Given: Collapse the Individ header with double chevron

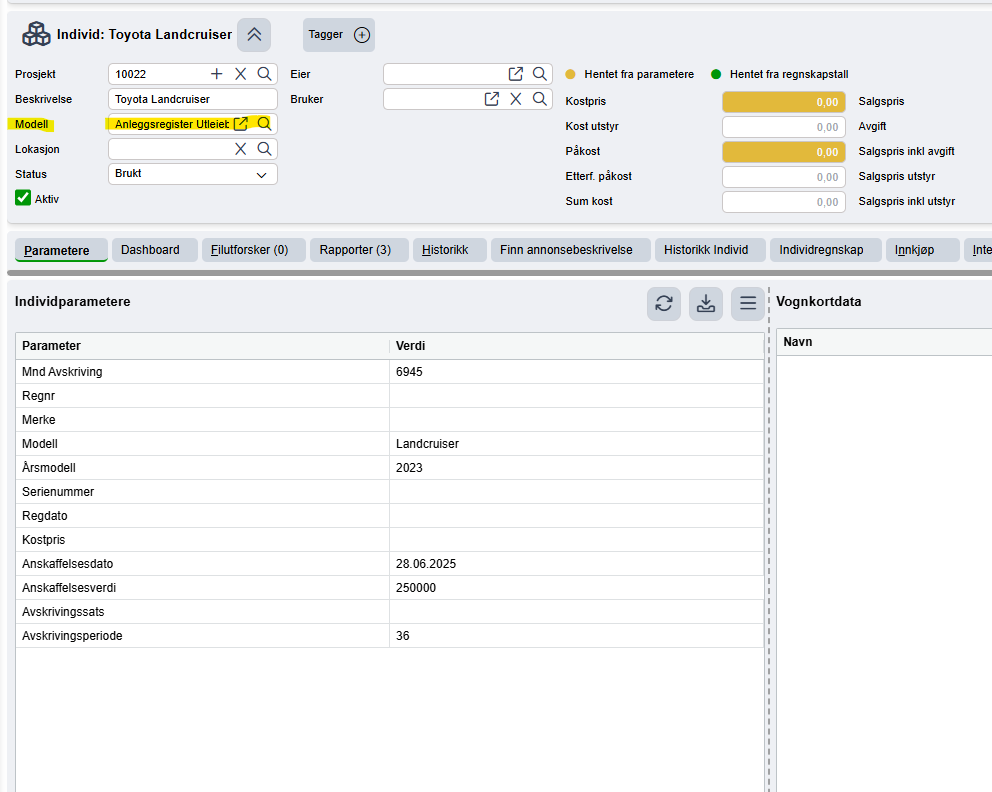Looking at the screenshot, I should [x=254, y=35].
